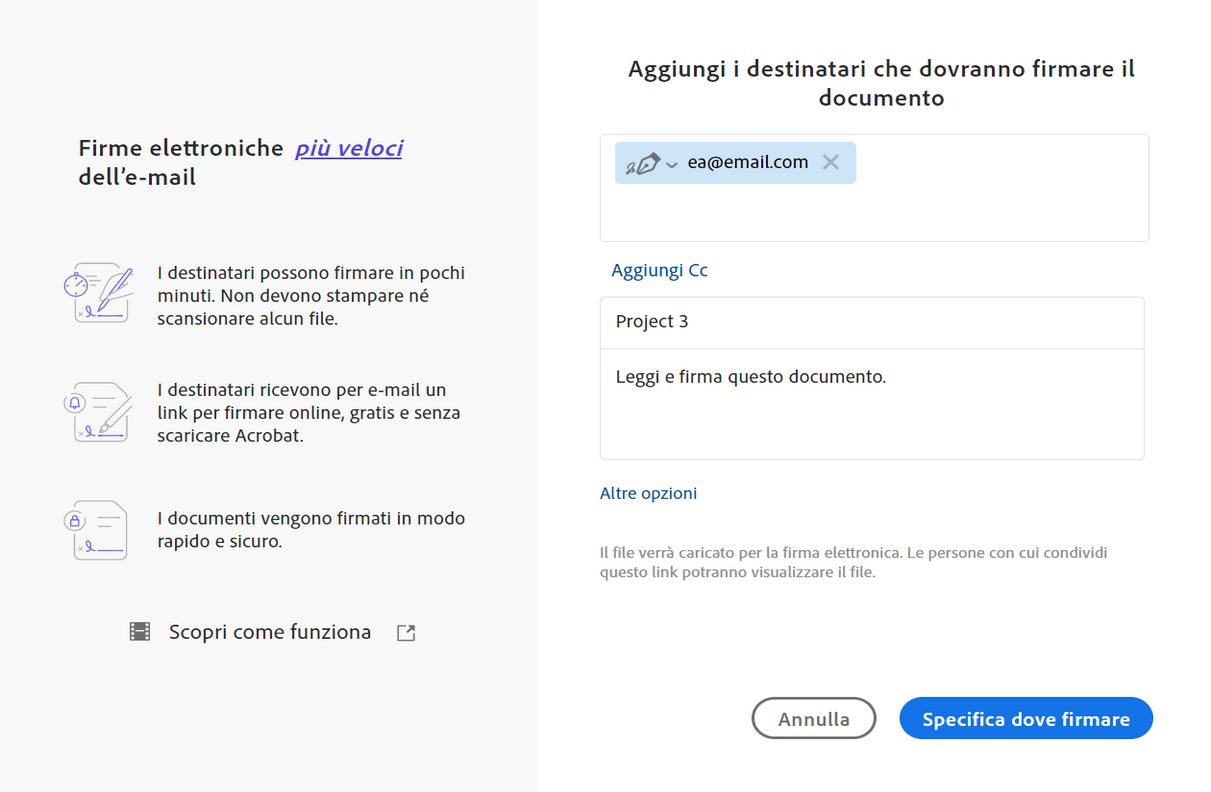Click the external link icon near Scopri come funziona

pyautogui.click(x=406, y=633)
